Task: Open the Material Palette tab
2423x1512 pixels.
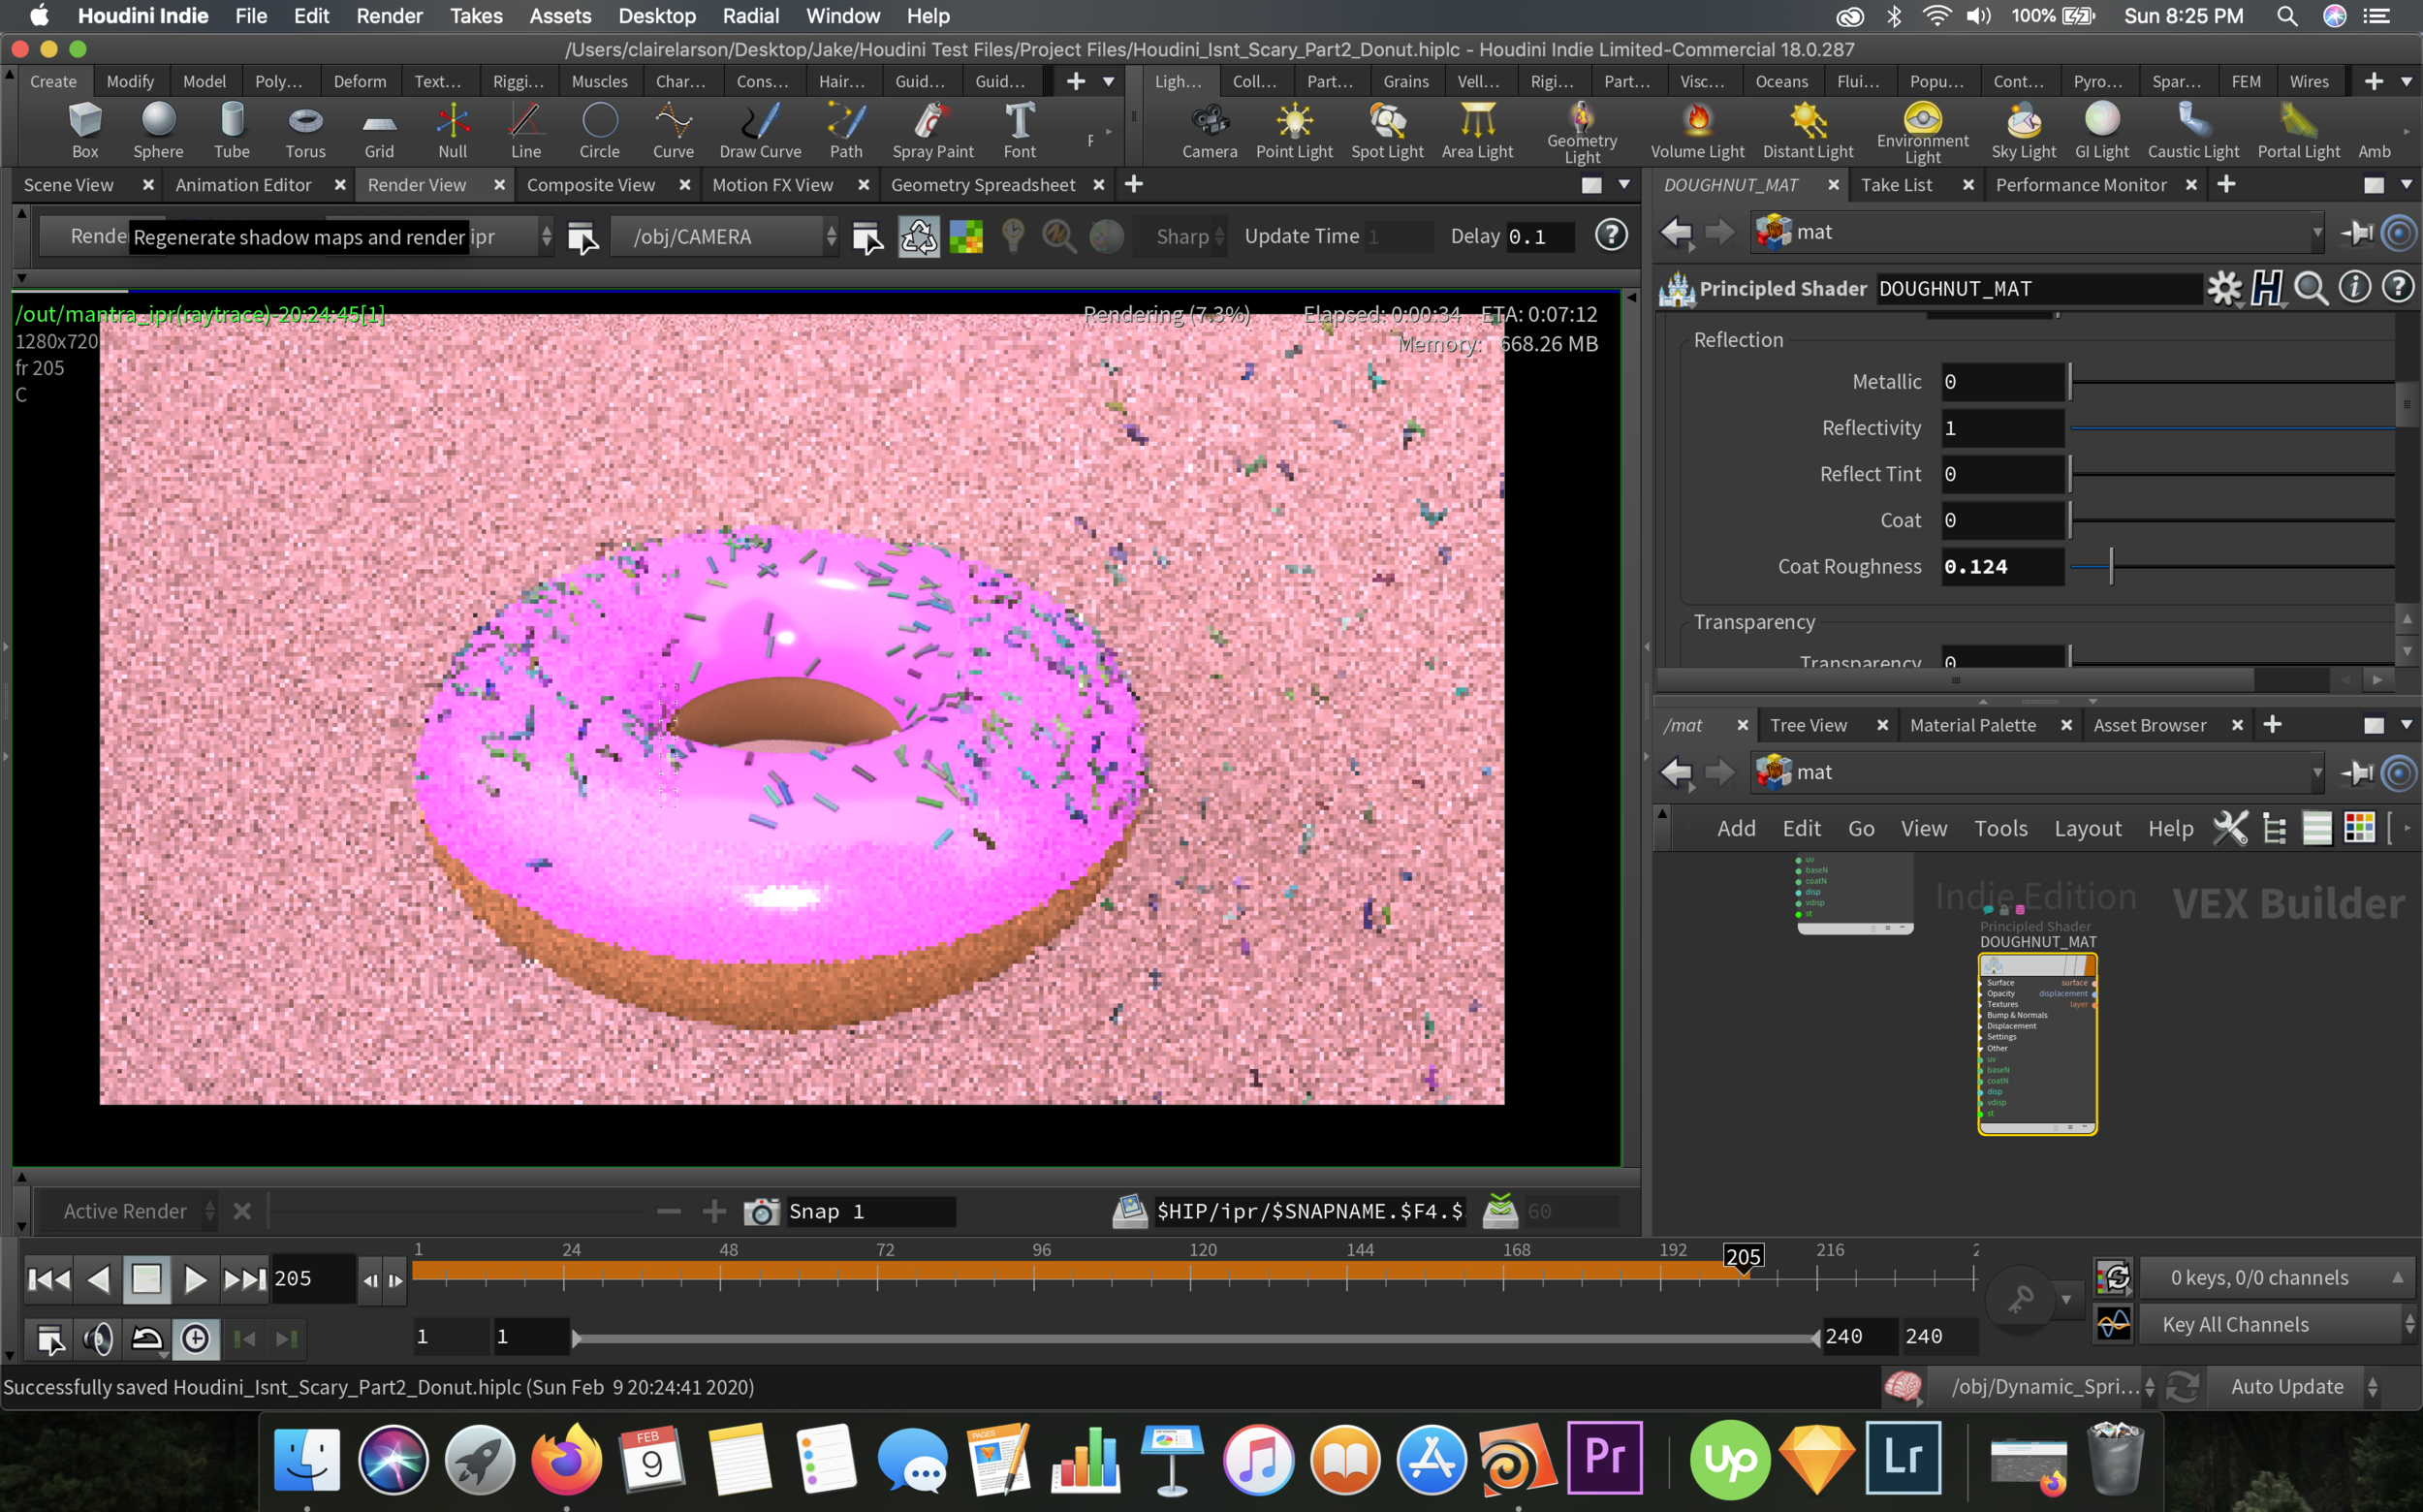Action: [1972, 725]
